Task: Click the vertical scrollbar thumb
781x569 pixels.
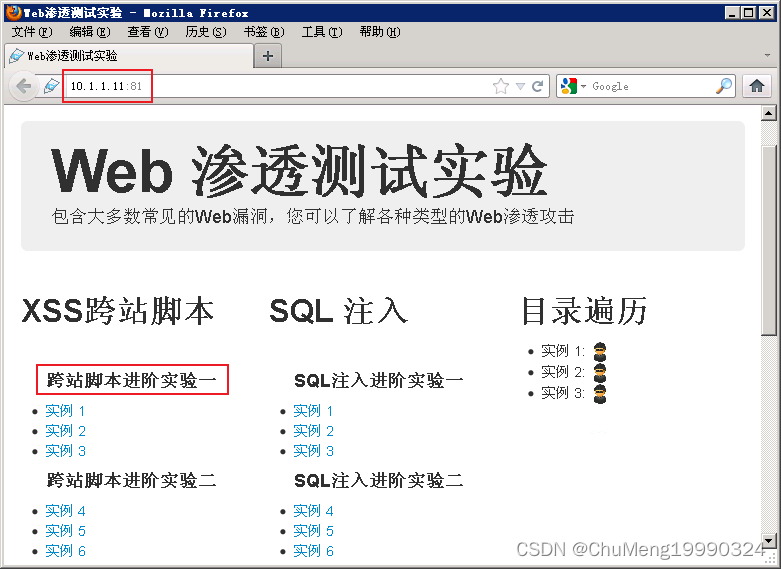Action: pos(769,240)
